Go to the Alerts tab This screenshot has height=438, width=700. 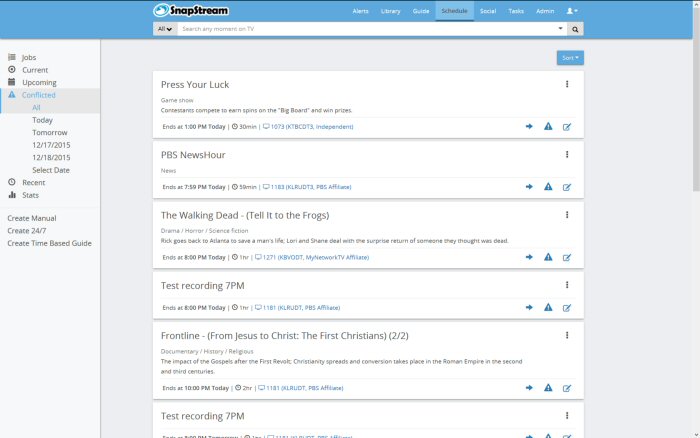[360, 11]
